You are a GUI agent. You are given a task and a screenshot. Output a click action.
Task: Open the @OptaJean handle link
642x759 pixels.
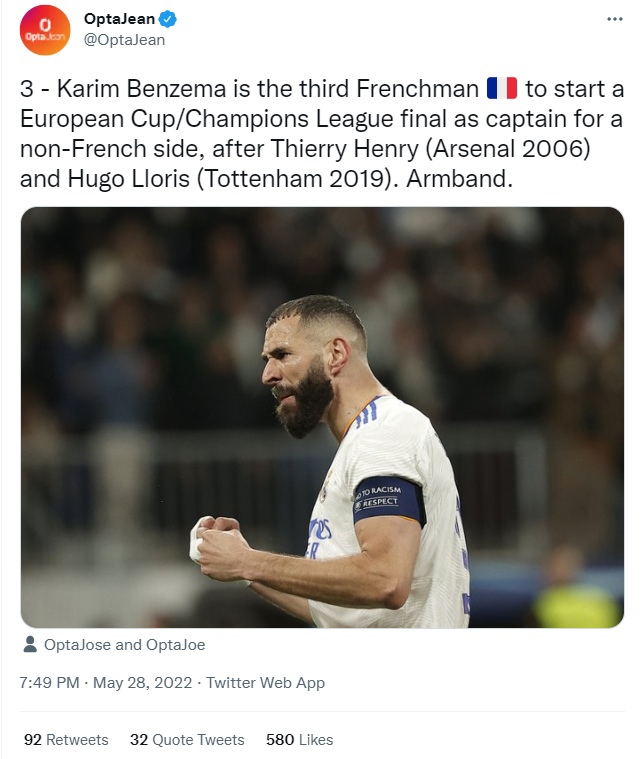pos(124,40)
